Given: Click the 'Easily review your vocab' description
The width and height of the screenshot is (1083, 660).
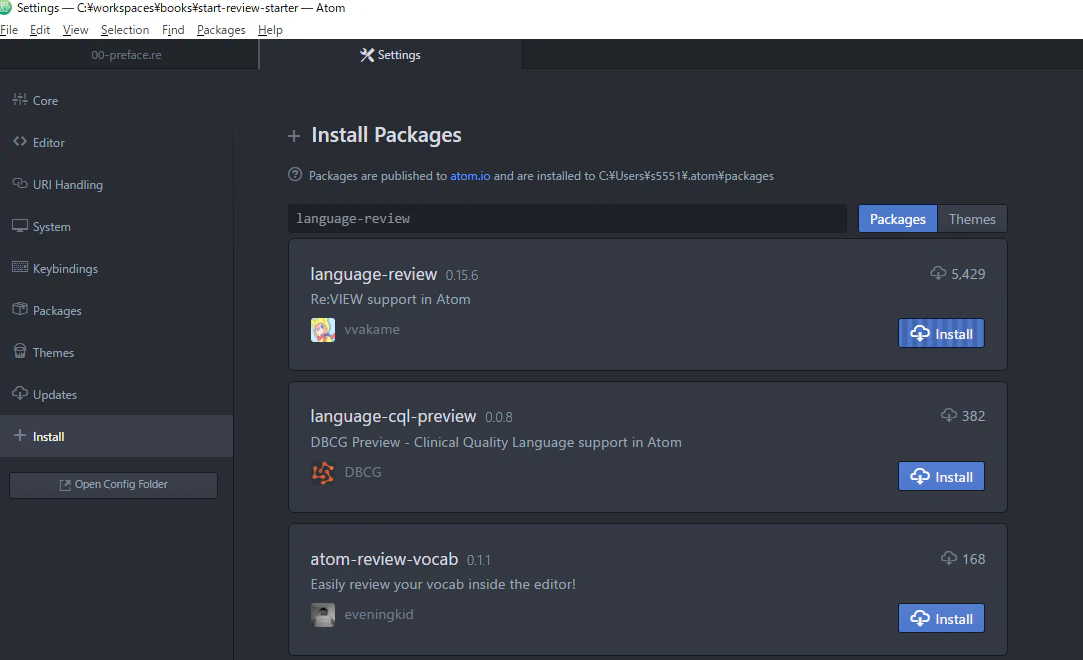Looking at the screenshot, I should coord(443,585).
